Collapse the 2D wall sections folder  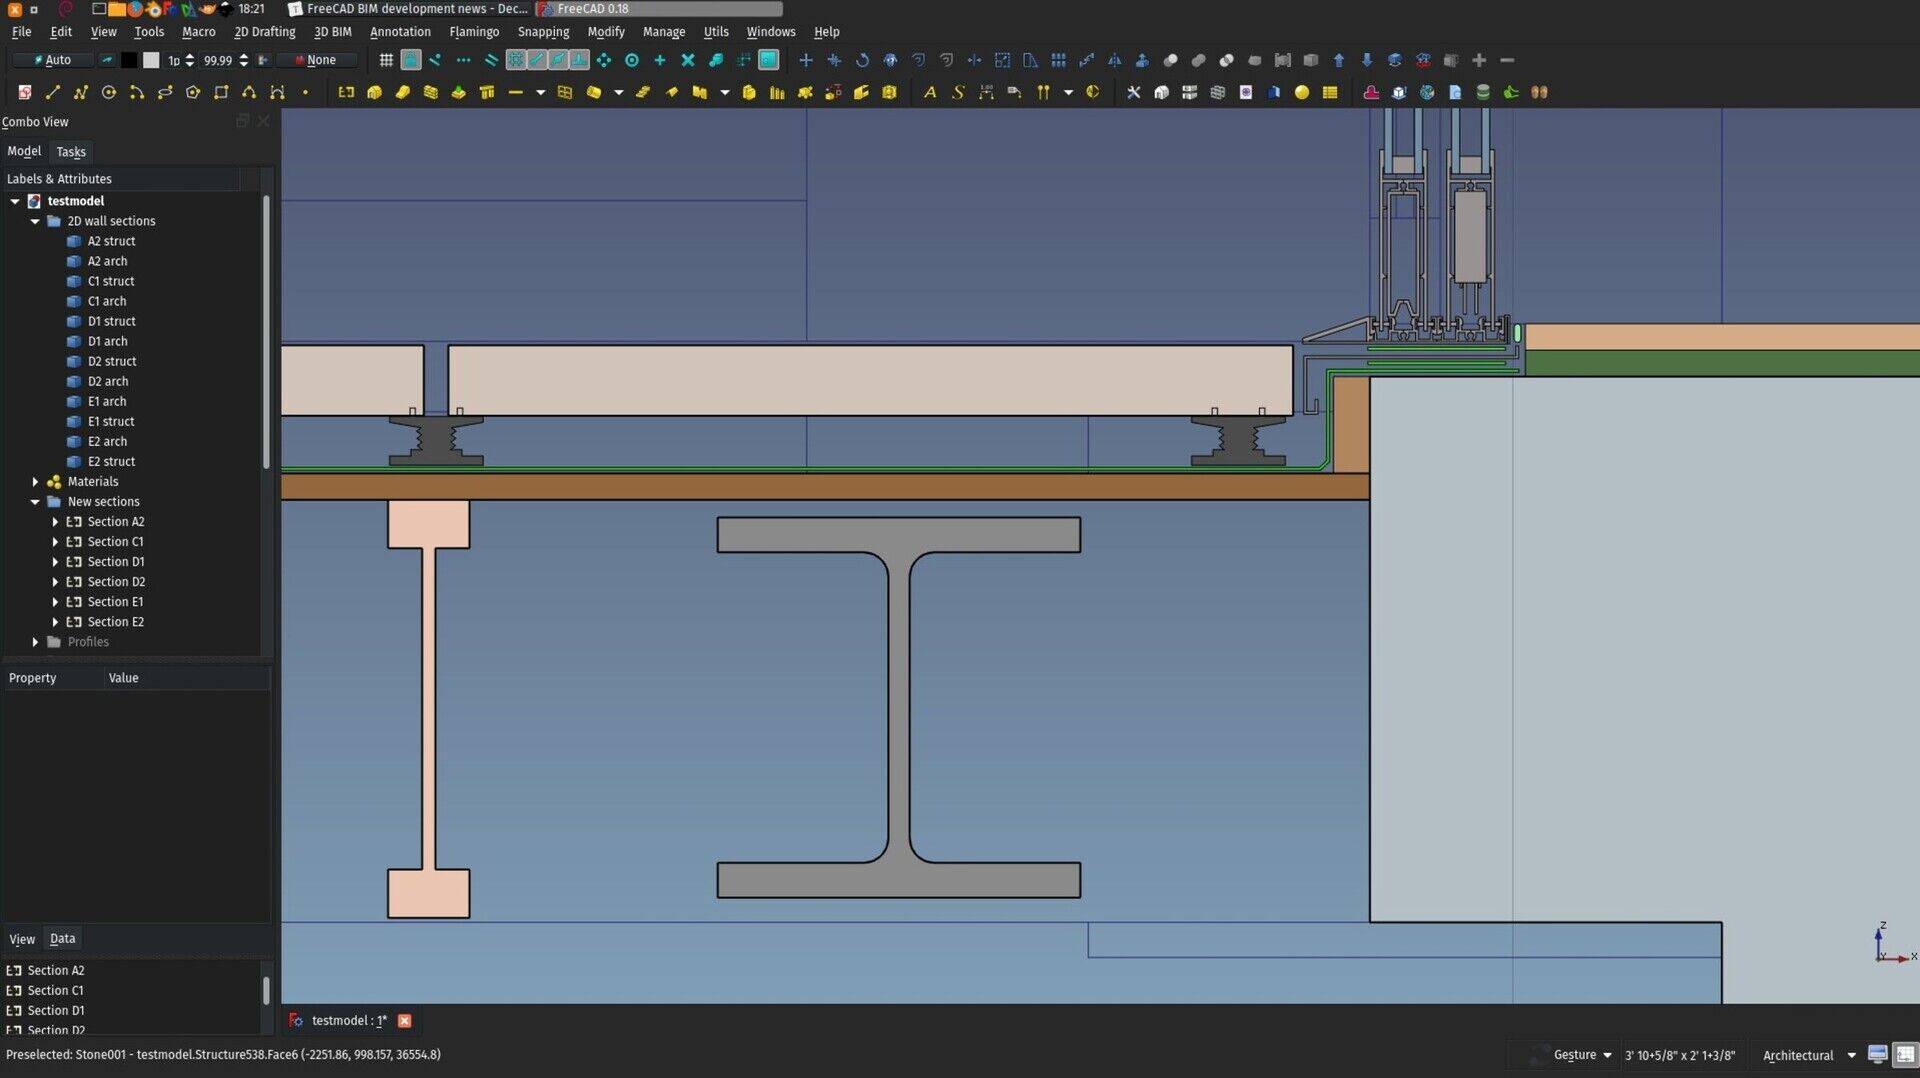tap(36, 221)
